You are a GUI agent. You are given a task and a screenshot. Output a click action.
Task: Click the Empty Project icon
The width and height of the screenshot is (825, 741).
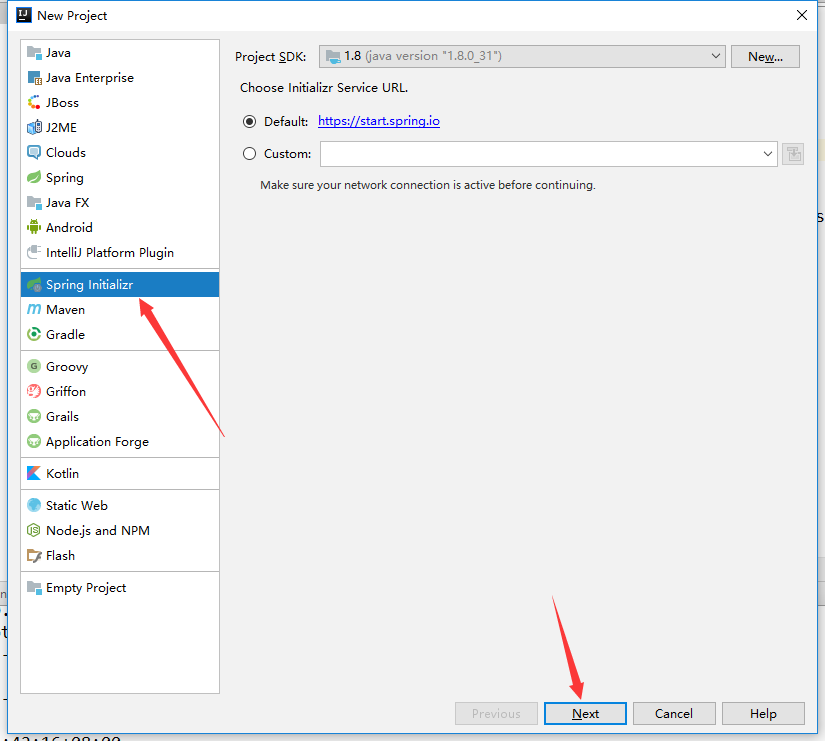(x=34, y=588)
